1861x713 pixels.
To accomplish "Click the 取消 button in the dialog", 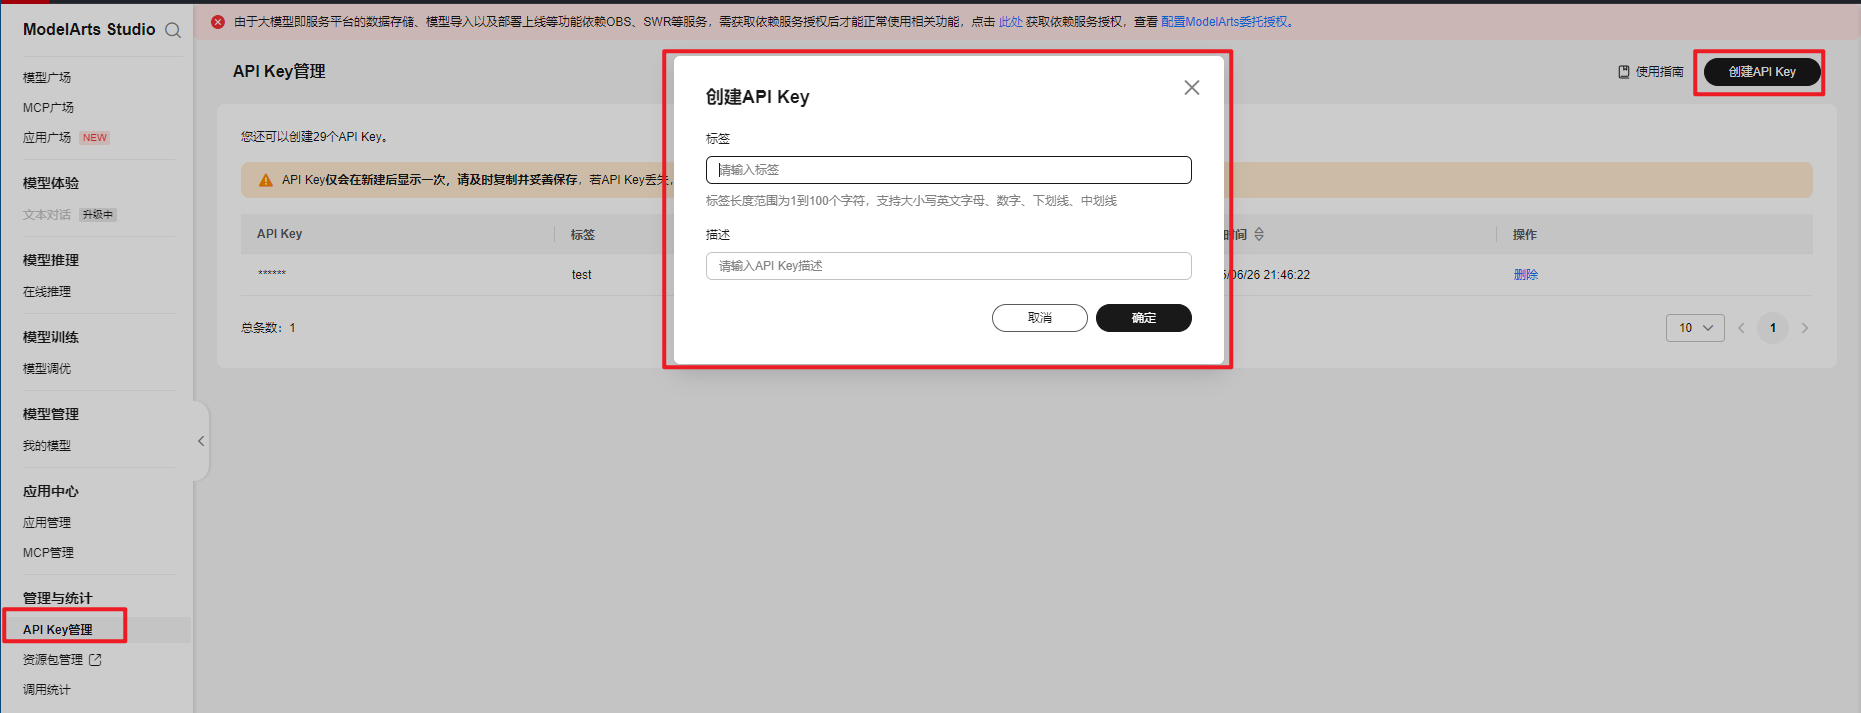I will pyautogui.click(x=1040, y=318).
